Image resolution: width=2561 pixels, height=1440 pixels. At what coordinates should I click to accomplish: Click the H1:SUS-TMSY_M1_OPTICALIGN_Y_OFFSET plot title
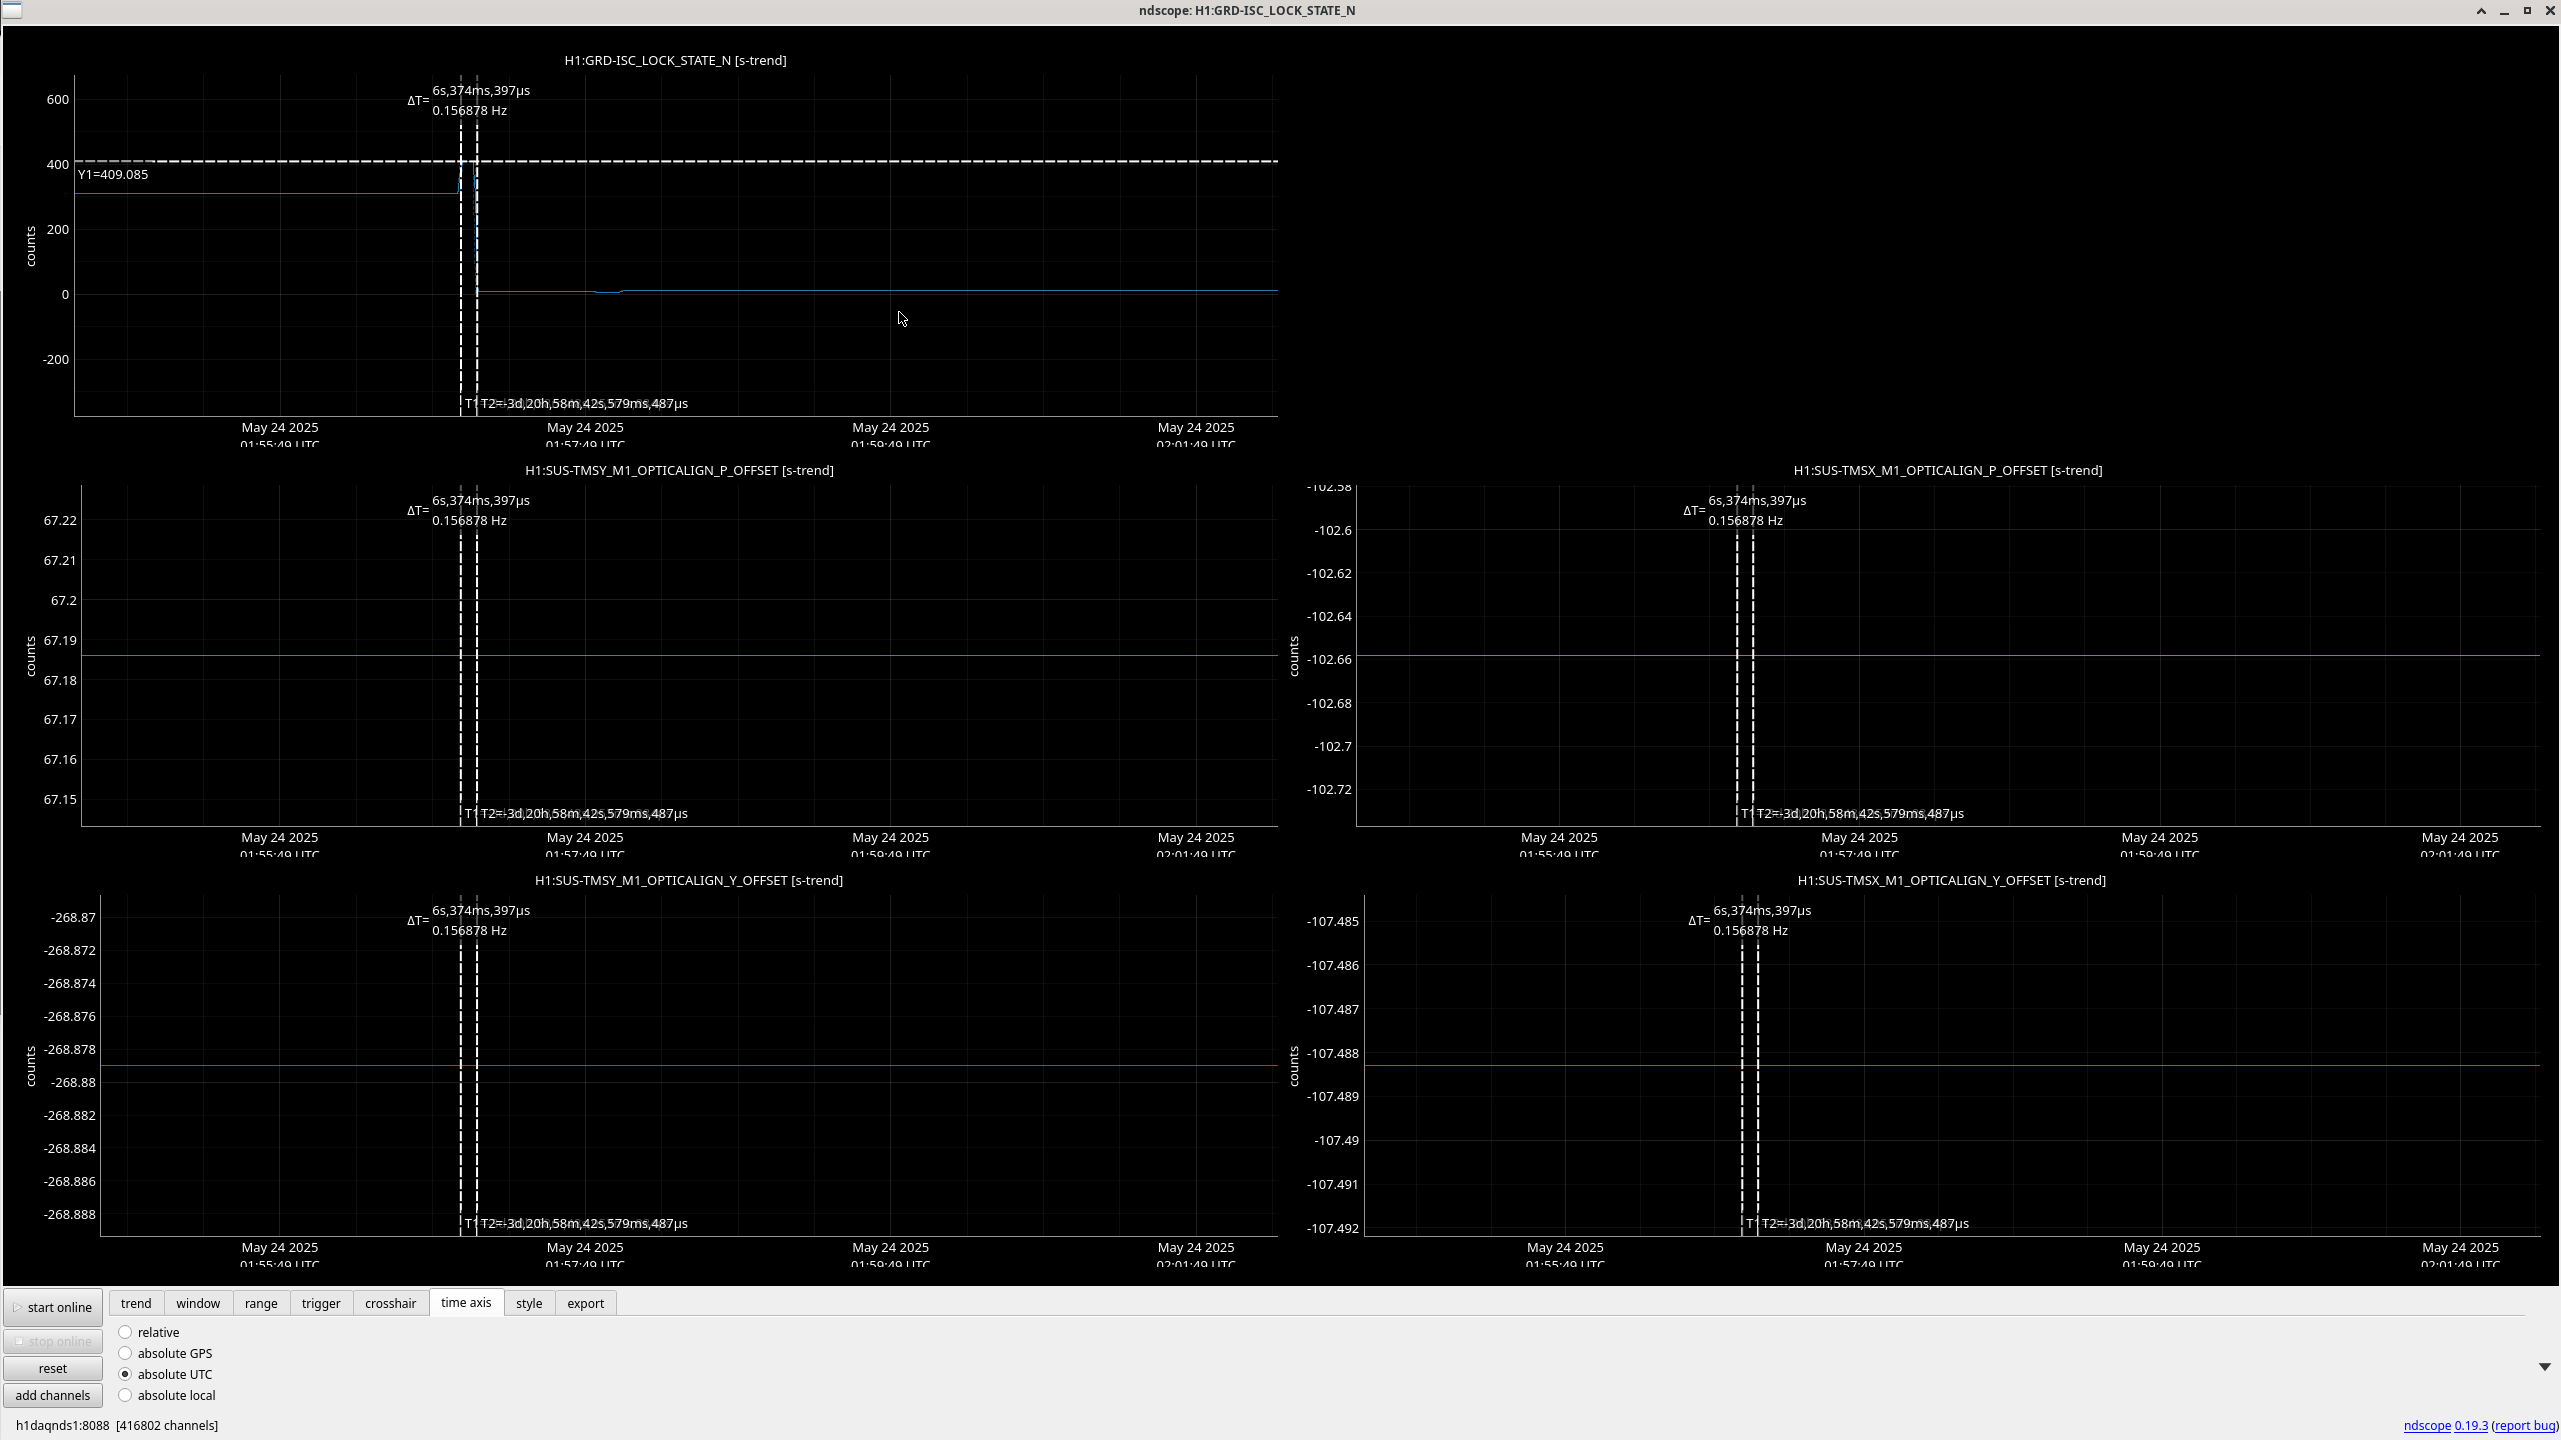pos(688,880)
